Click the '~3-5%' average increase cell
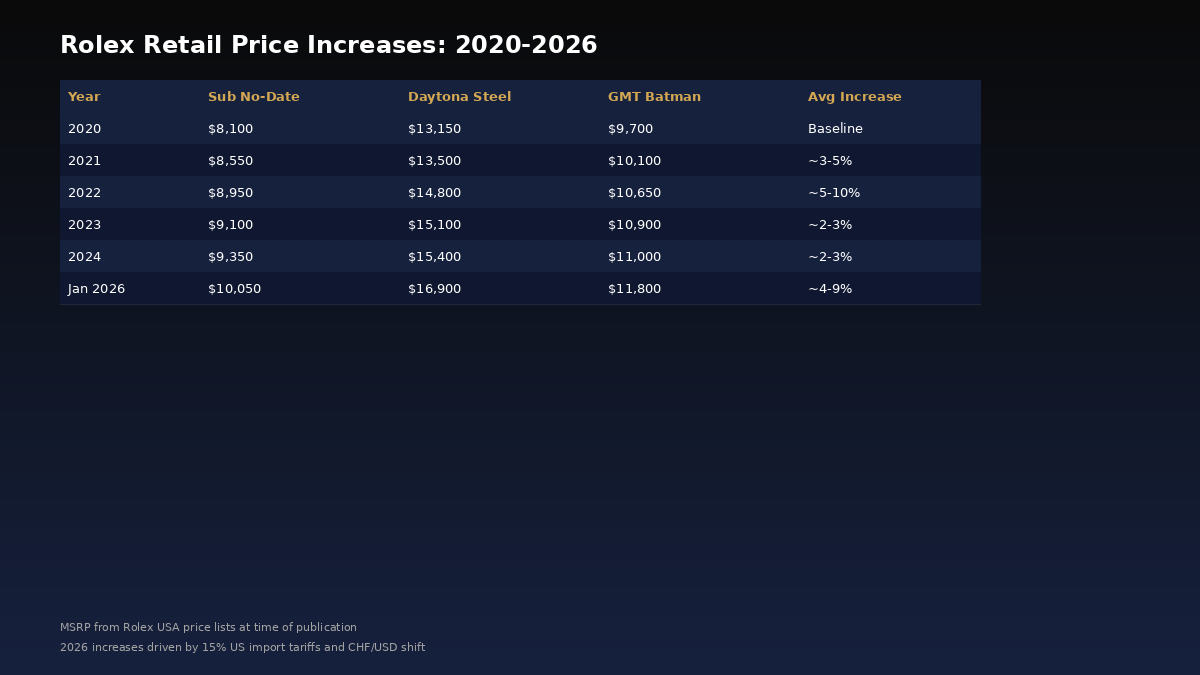The image size is (1200, 675). click(830, 161)
